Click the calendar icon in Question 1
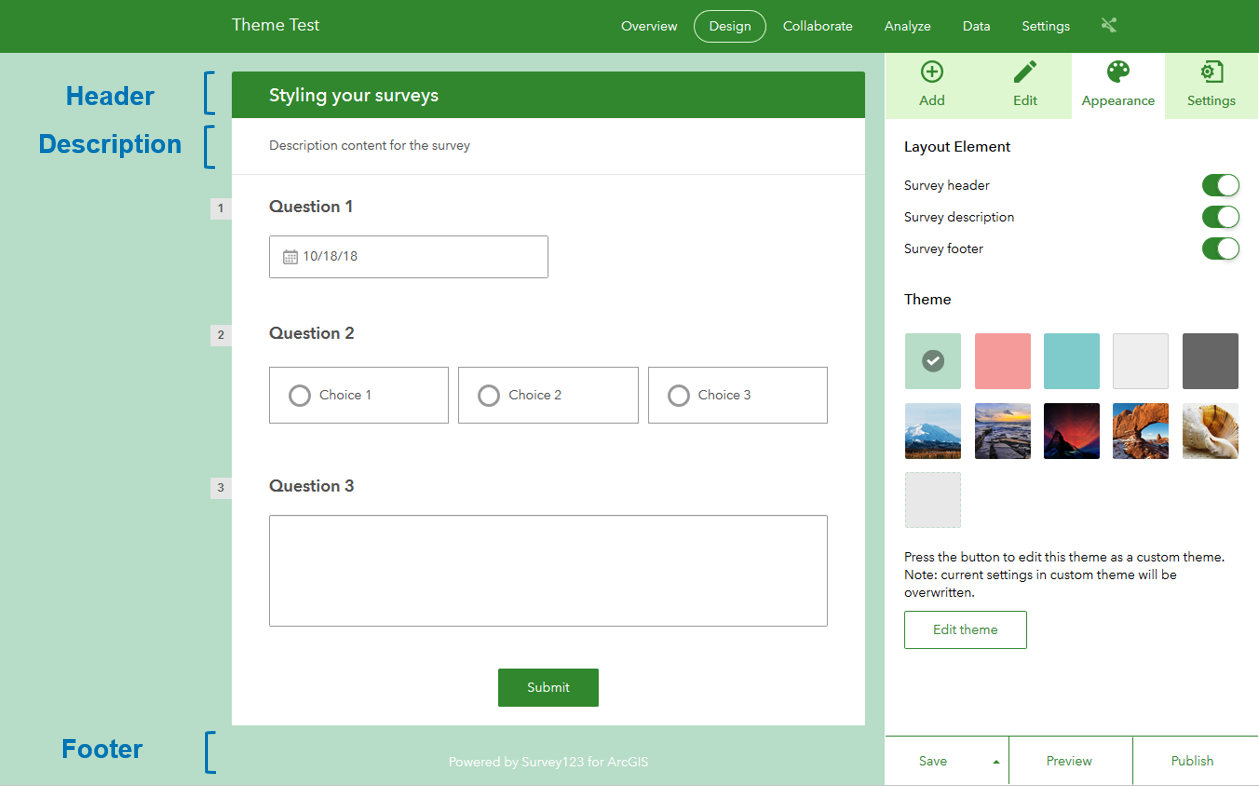Viewport: 1259px width, 786px height. coord(290,257)
